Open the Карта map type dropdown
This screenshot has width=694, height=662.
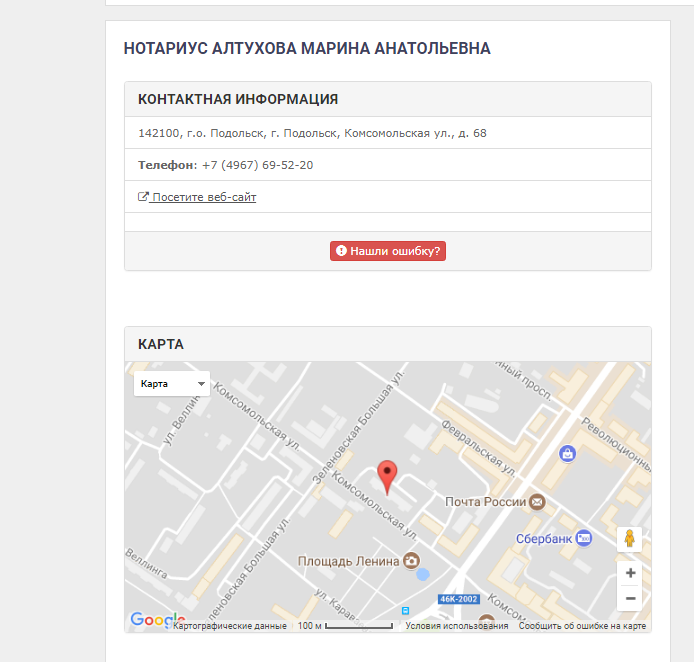click(171, 384)
